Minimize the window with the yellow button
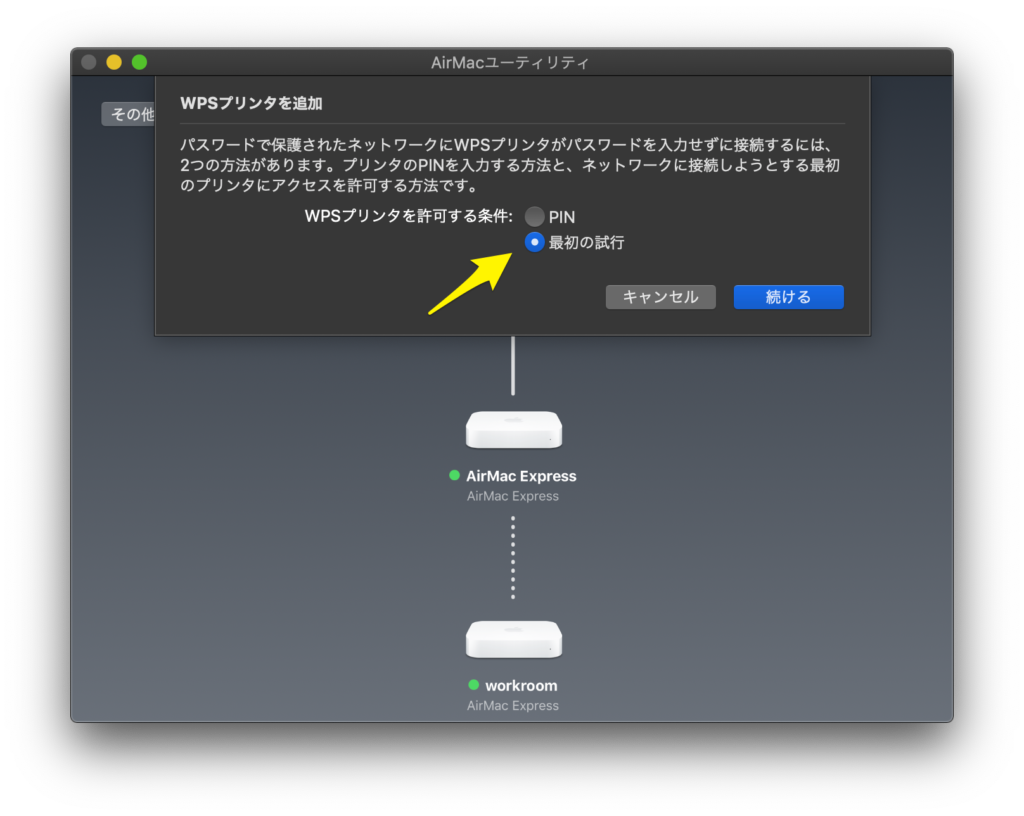 tap(114, 62)
